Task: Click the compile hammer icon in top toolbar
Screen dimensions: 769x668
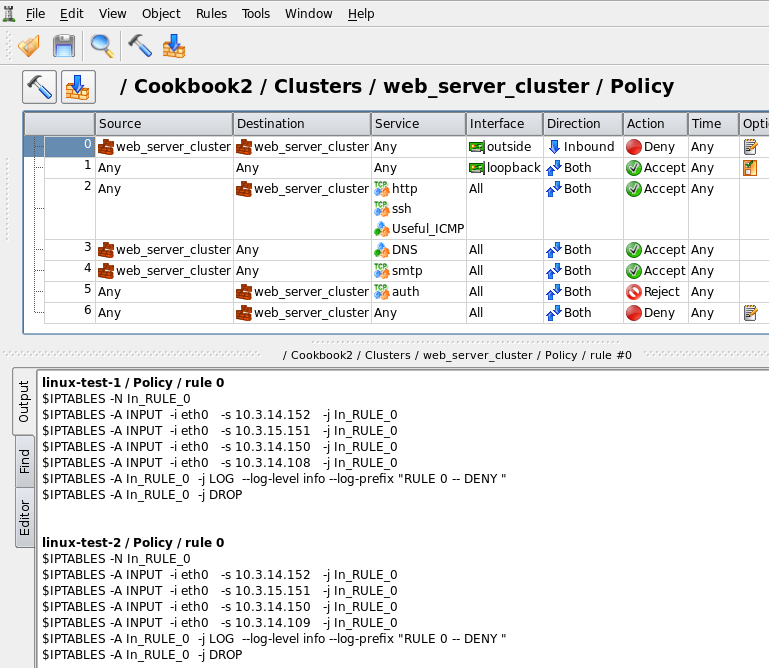Action: point(140,47)
